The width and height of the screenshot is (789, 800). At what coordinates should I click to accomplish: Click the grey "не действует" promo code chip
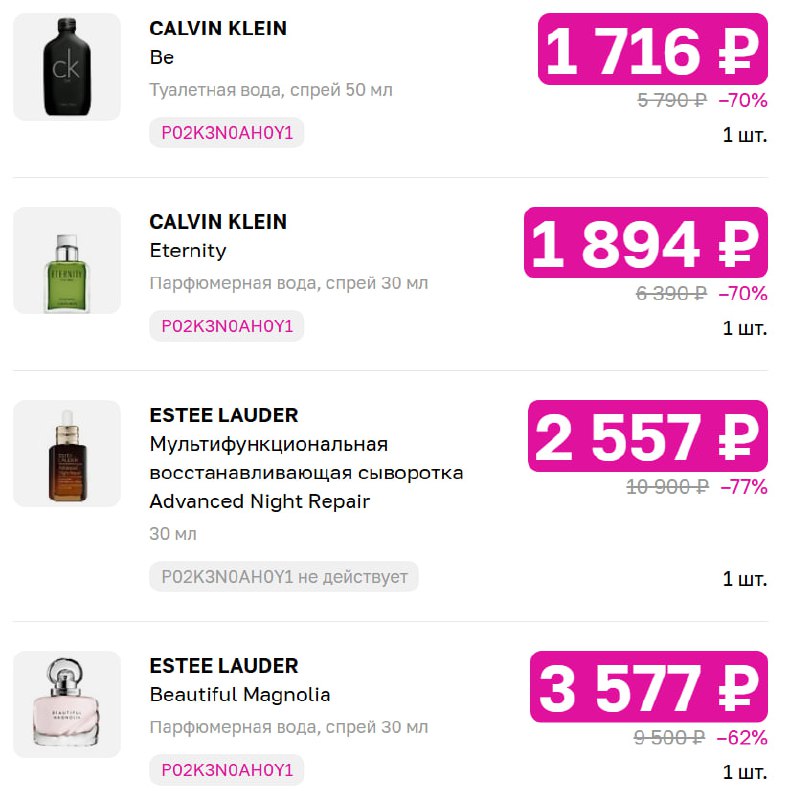pos(284,576)
